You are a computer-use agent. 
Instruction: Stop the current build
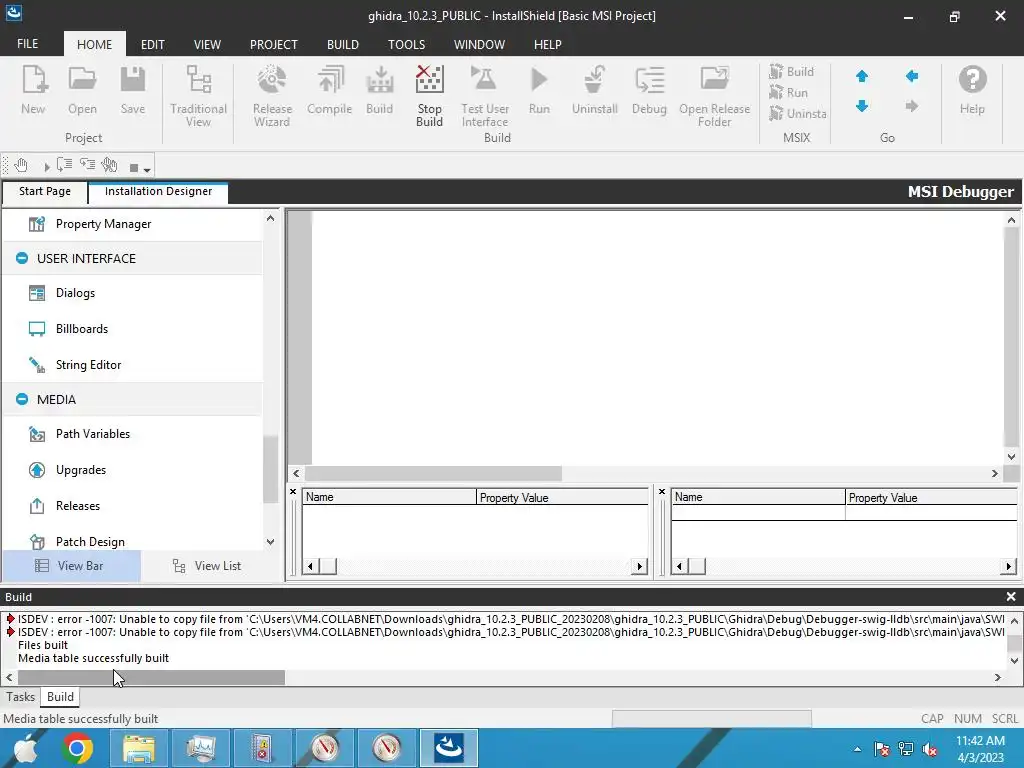430,96
